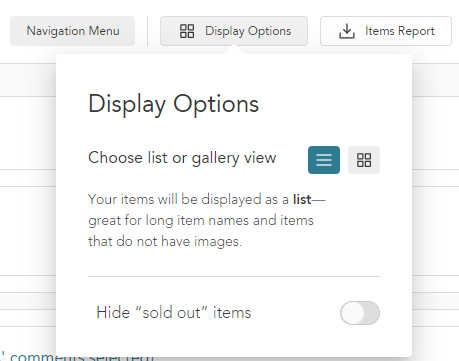
Task: Switch to gallery view grid icon
Action: [x=364, y=160]
